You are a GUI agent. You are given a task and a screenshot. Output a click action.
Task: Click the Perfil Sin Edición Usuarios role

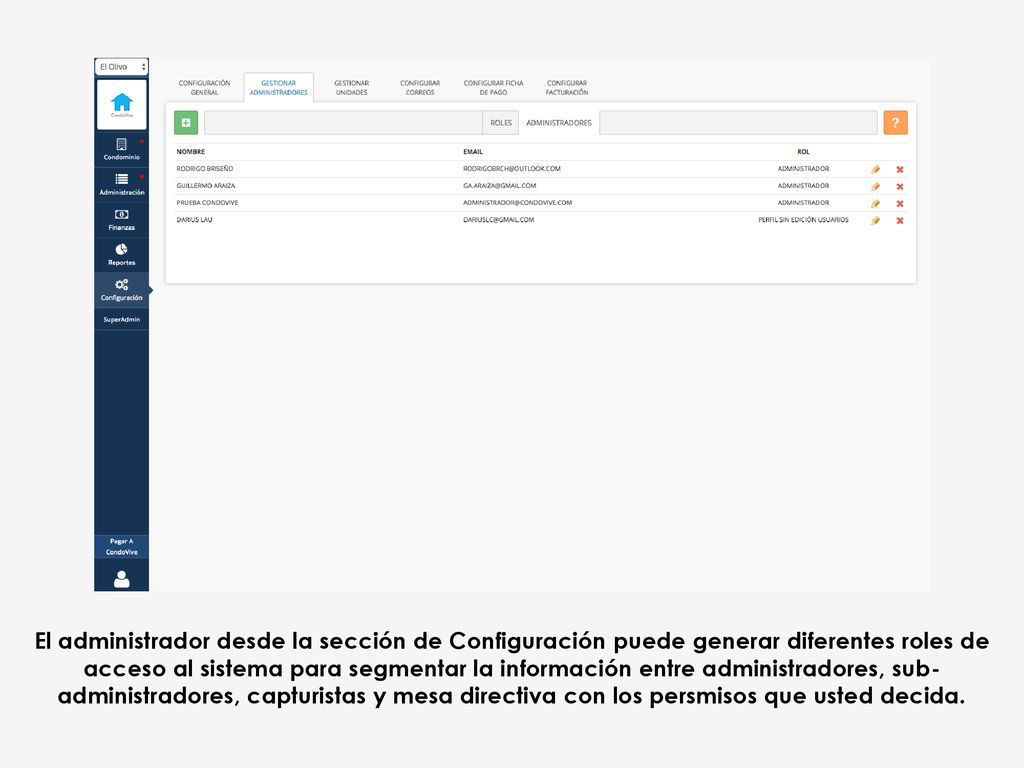tap(803, 219)
